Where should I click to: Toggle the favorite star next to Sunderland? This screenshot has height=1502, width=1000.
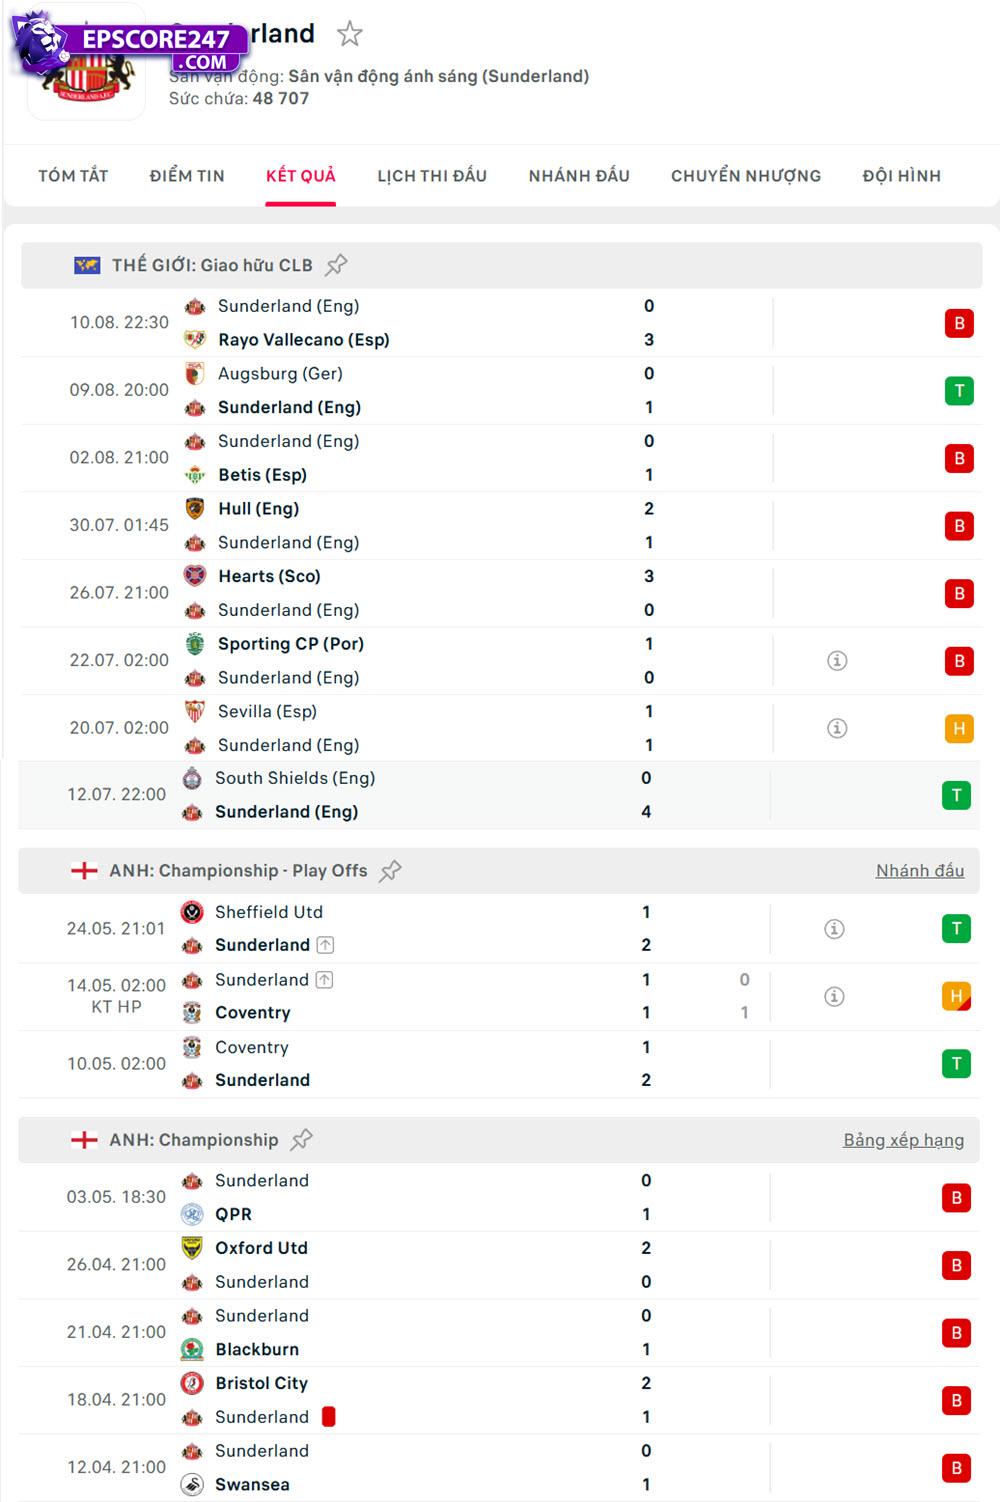(348, 33)
